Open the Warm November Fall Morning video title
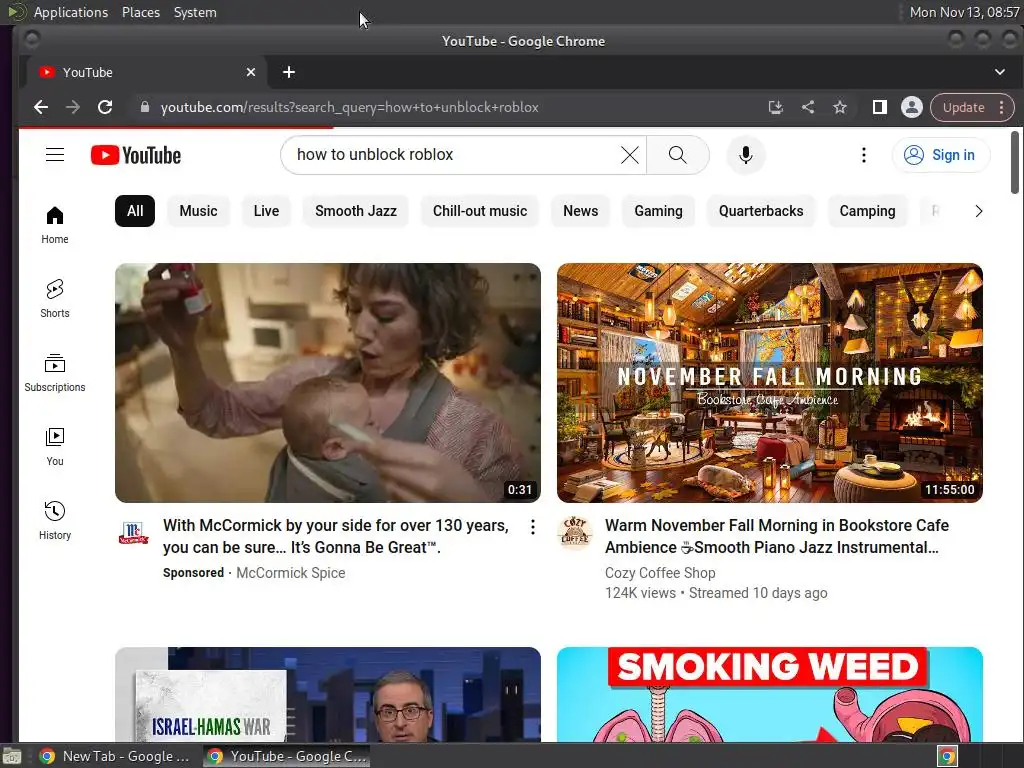The width and height of the screenshot is (1024, 768). tap(777, 536)
